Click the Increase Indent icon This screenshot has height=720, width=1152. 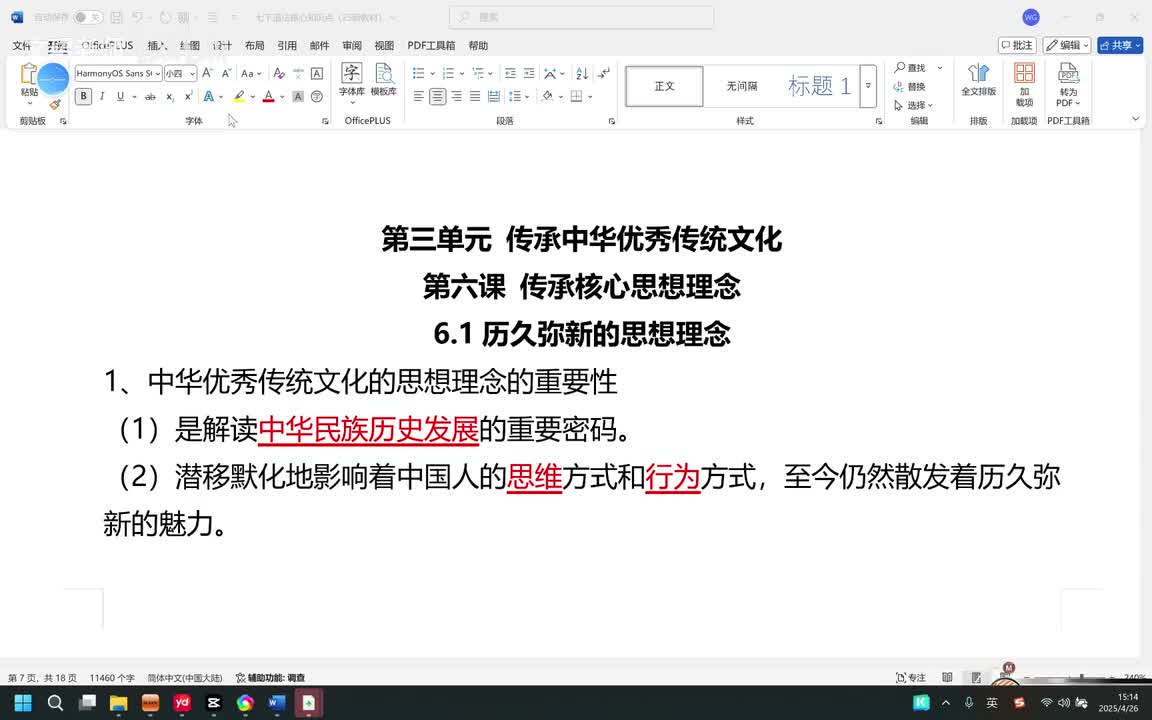[529, 73]
